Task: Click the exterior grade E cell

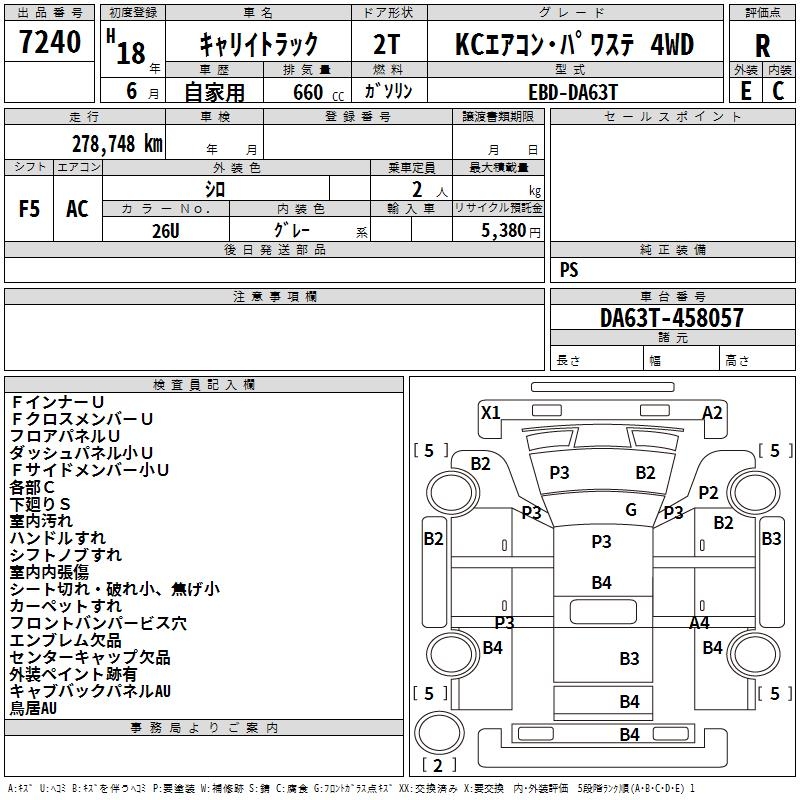Action: coord(745,90)
